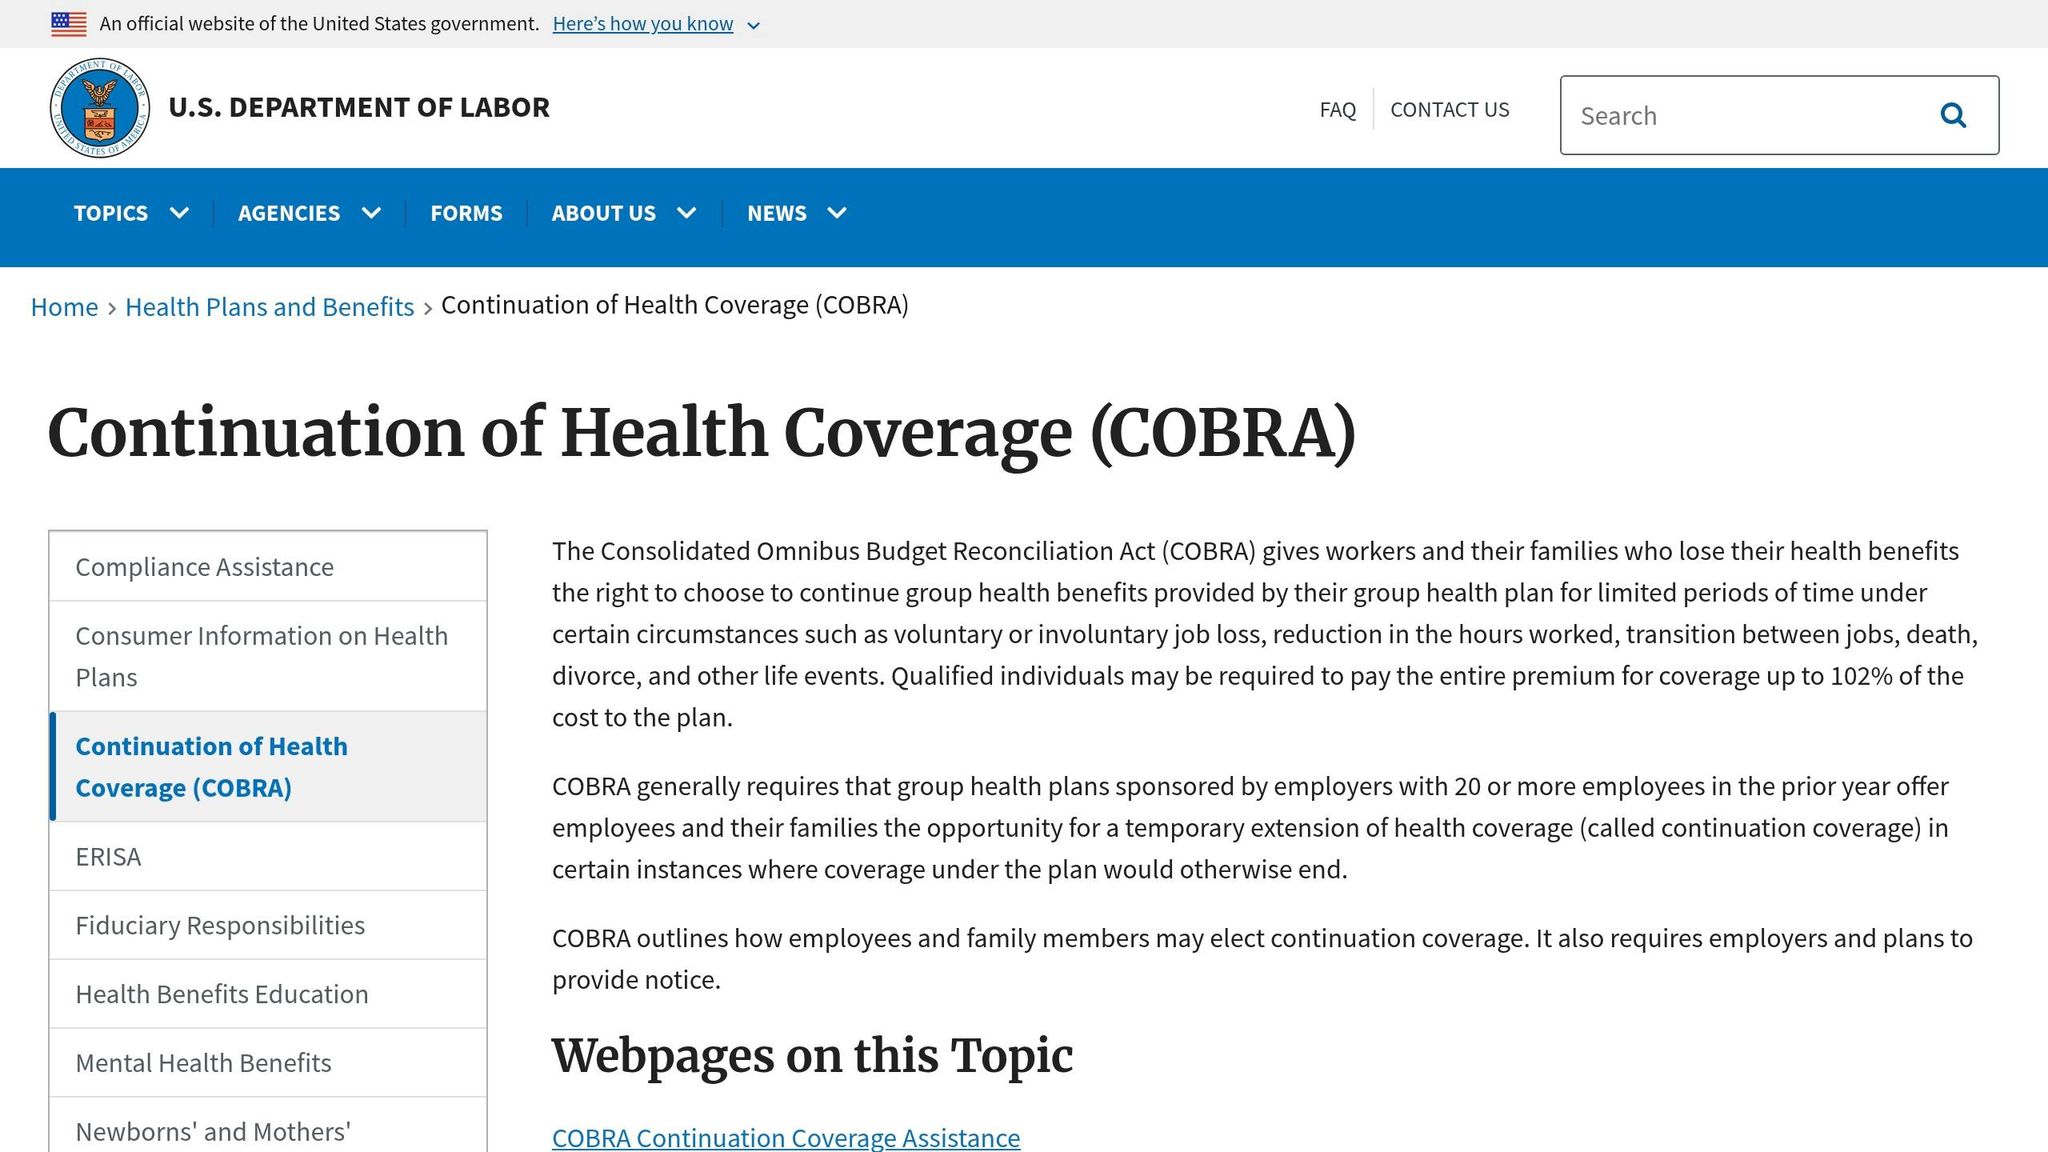This screenshot has height=1152, width=2048.
Task: Click U.S. DEPARTMENT OF LABOR site title
Action: 359,107
